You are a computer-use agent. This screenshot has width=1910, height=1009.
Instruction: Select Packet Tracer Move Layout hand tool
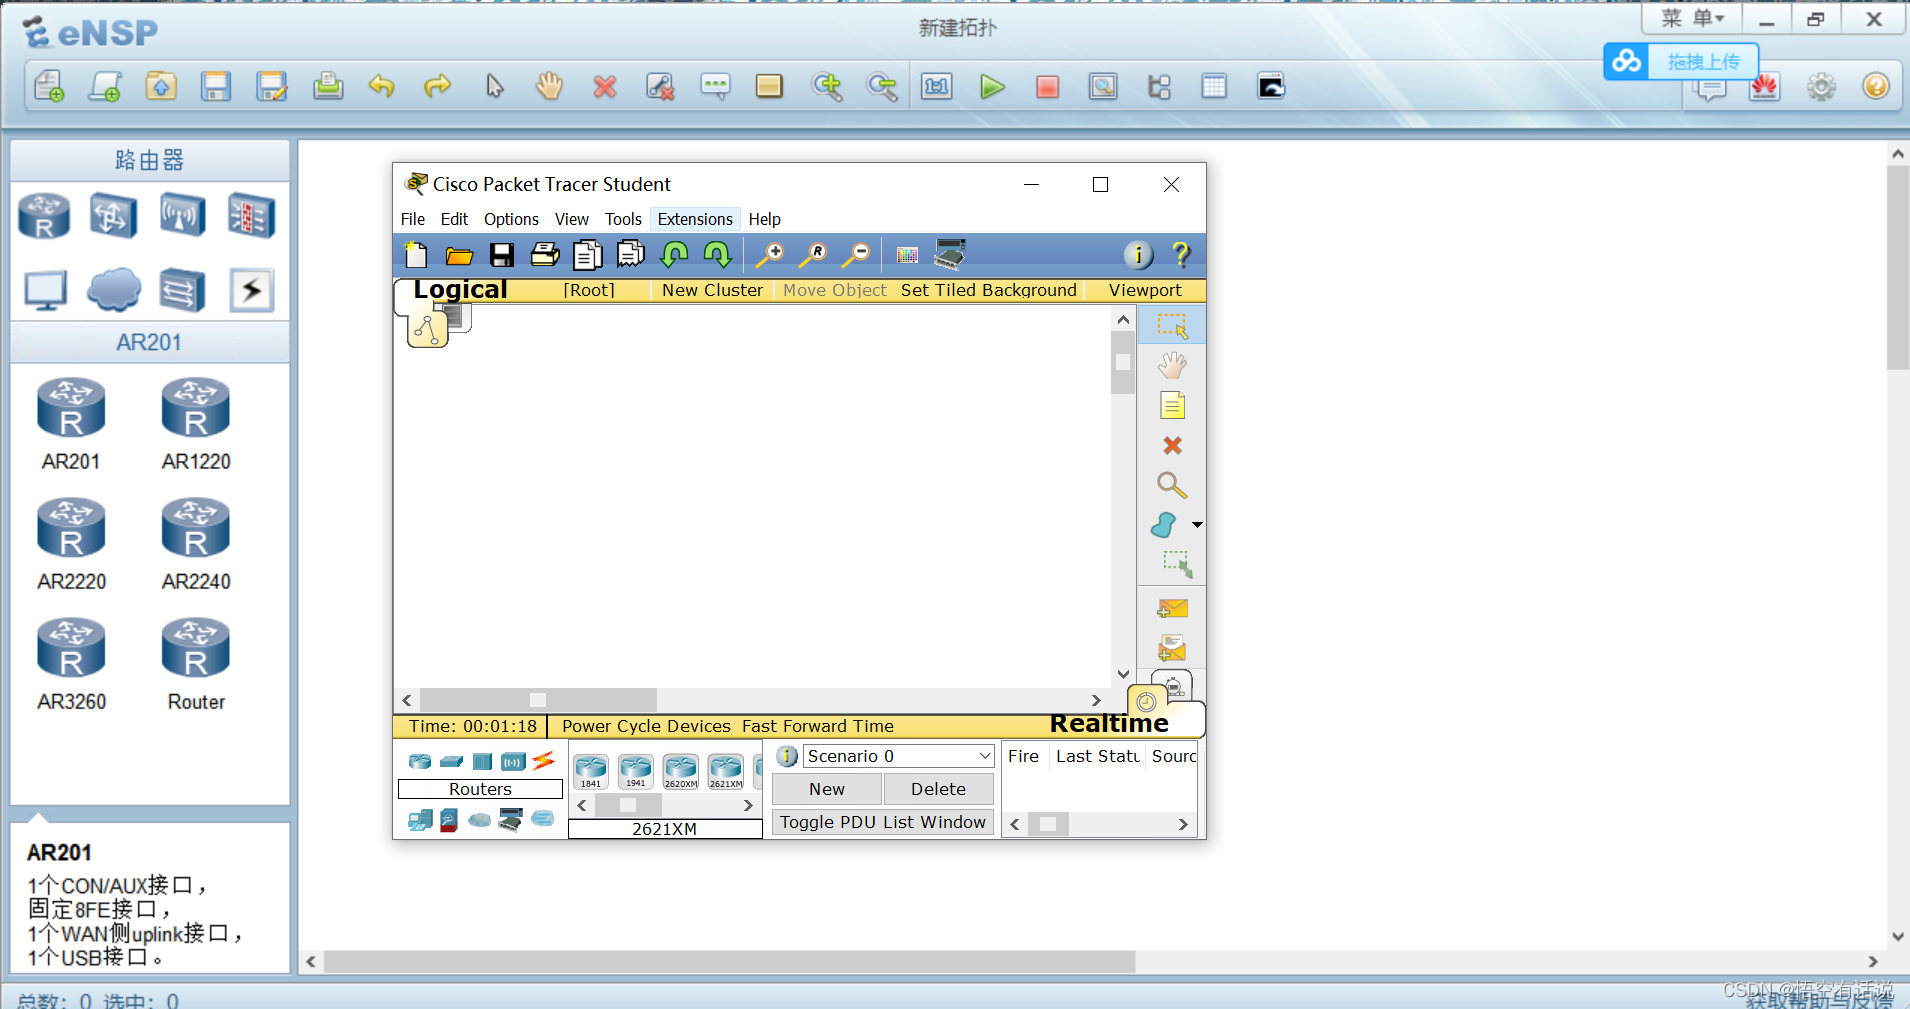pos(1172,365)
